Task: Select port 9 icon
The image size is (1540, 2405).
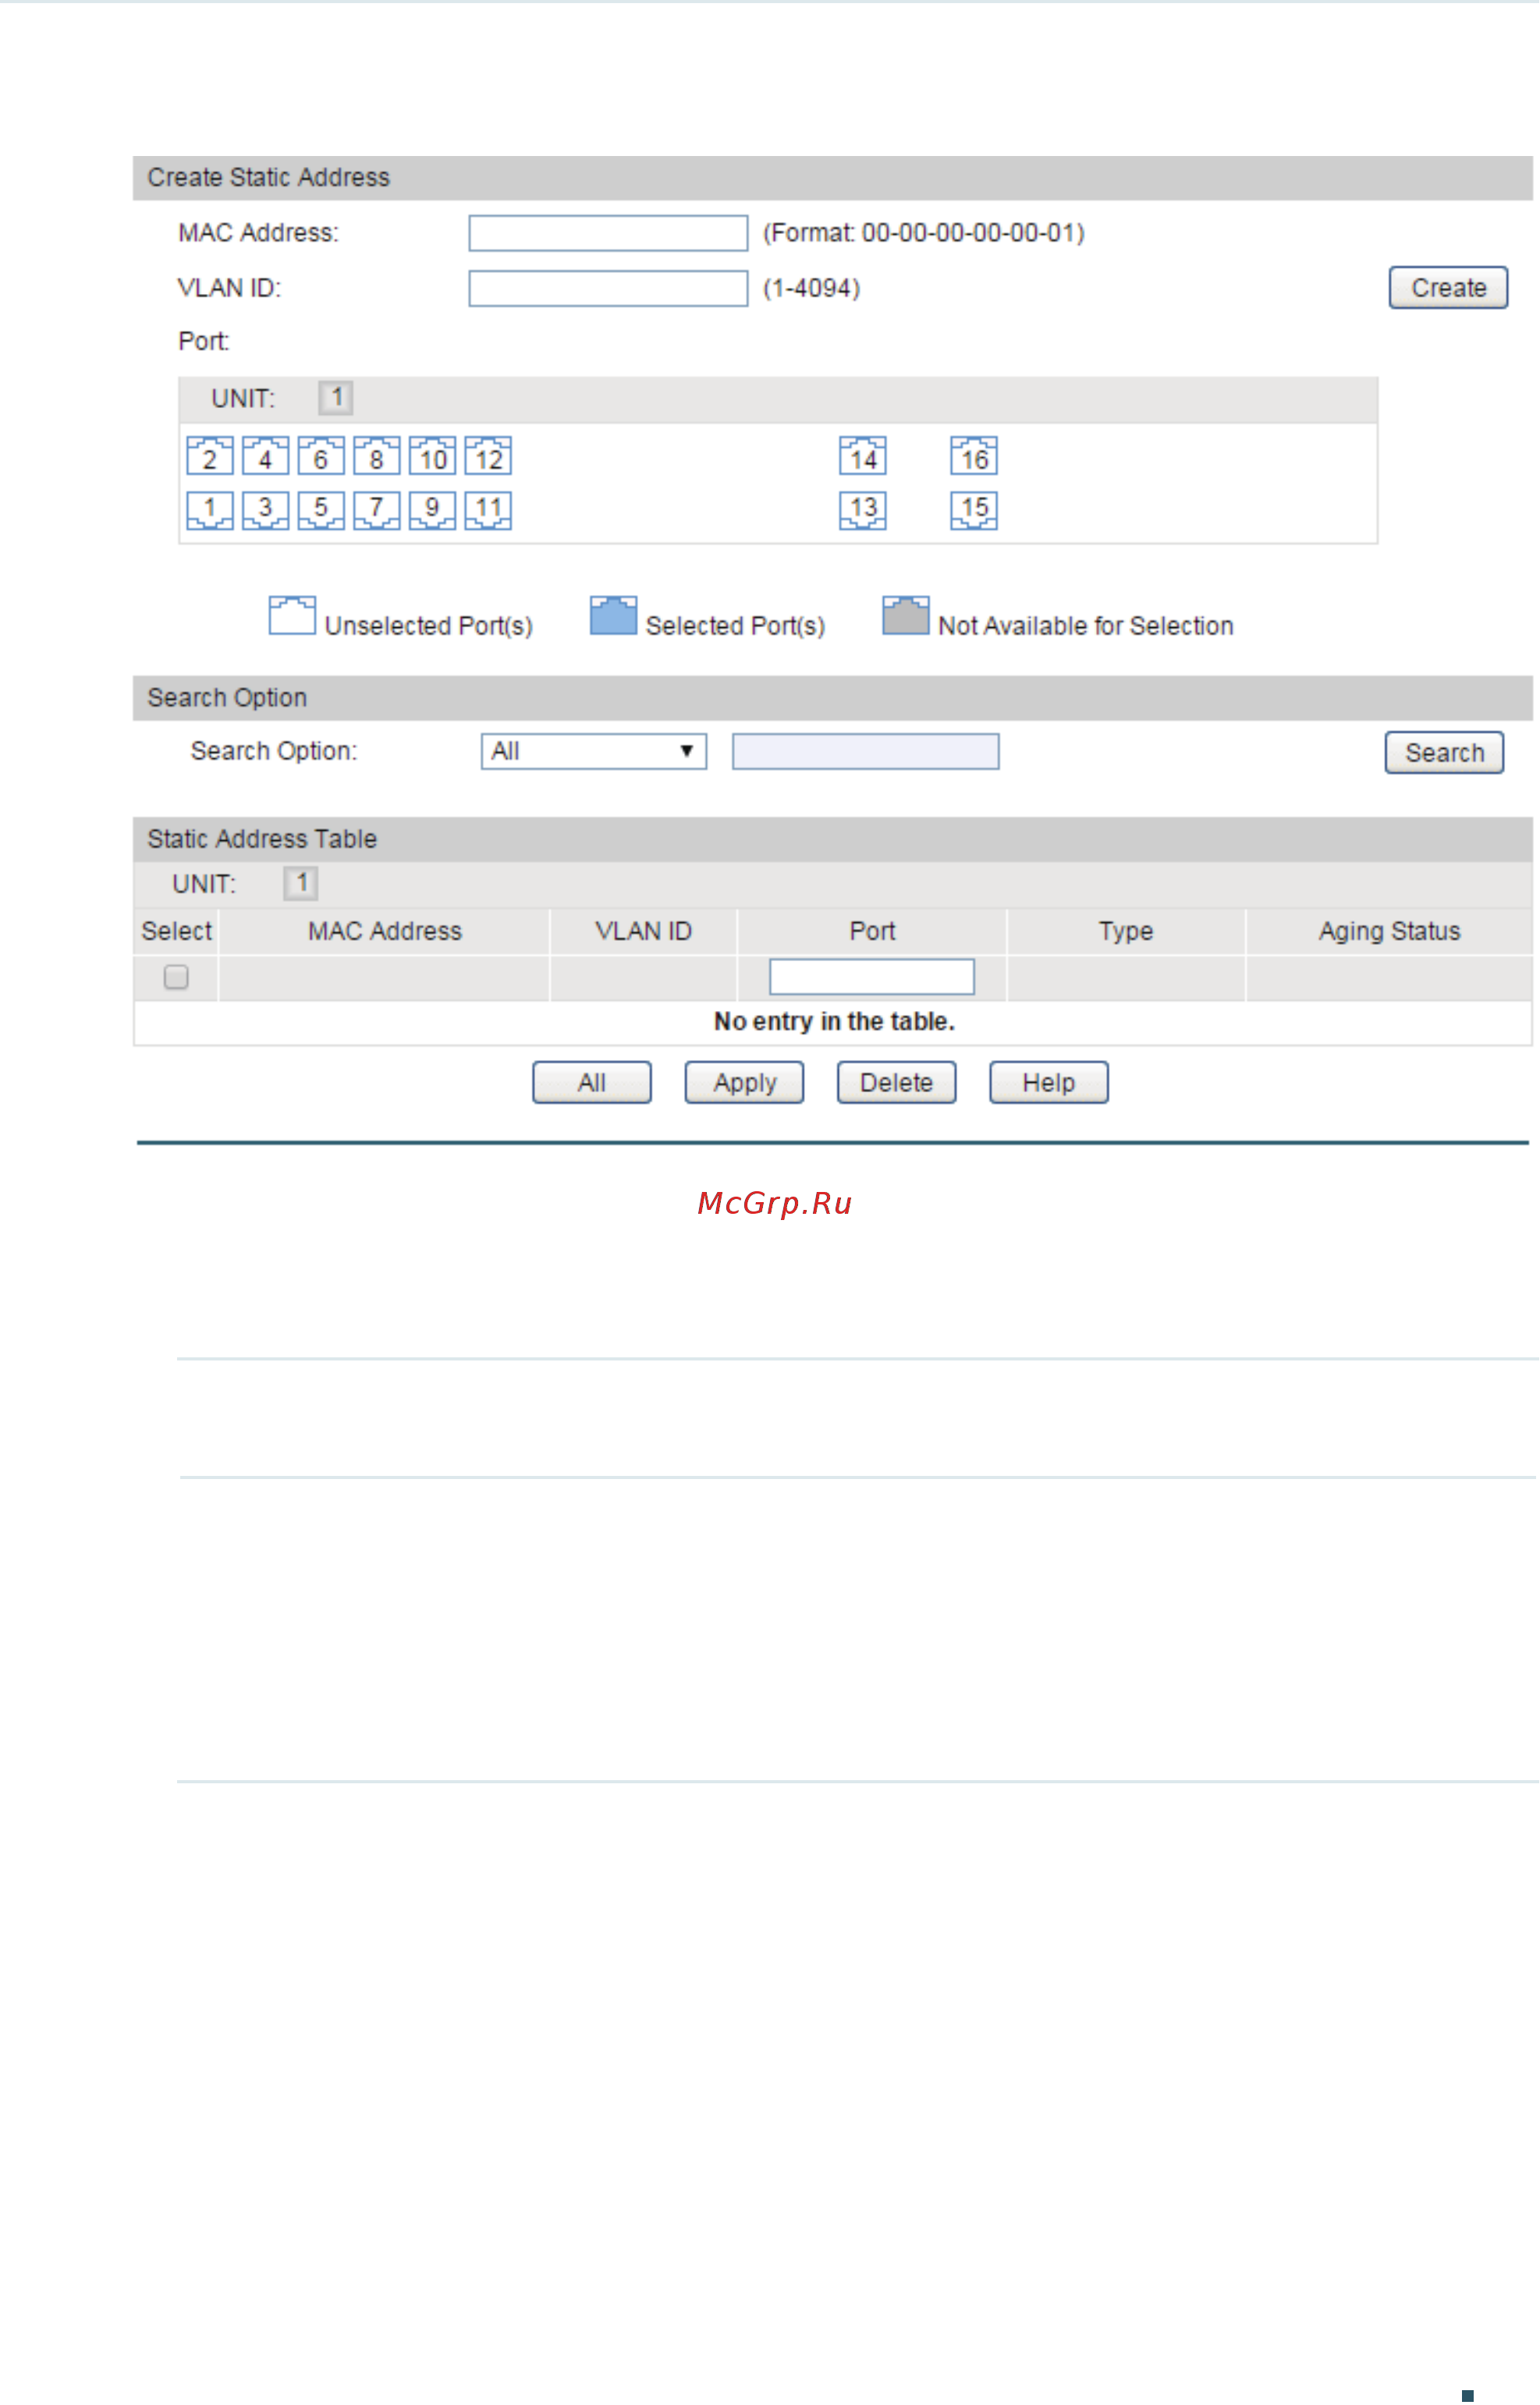Action: (433, 510)
